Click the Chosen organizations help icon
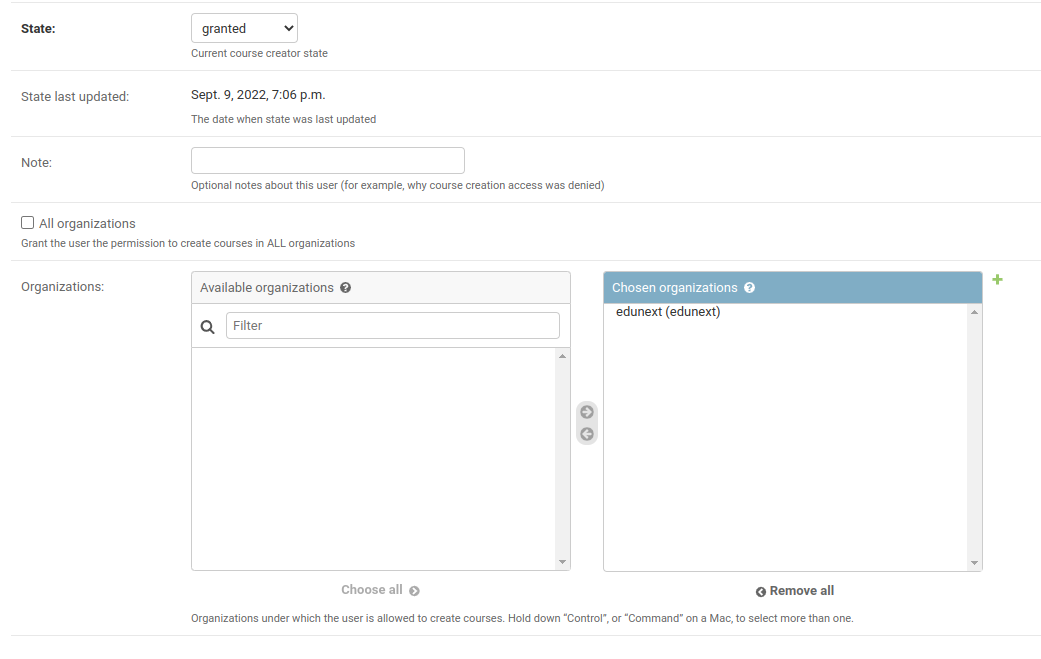The width and height of the screenshot is (1041, 659). [x=749, y=287]
